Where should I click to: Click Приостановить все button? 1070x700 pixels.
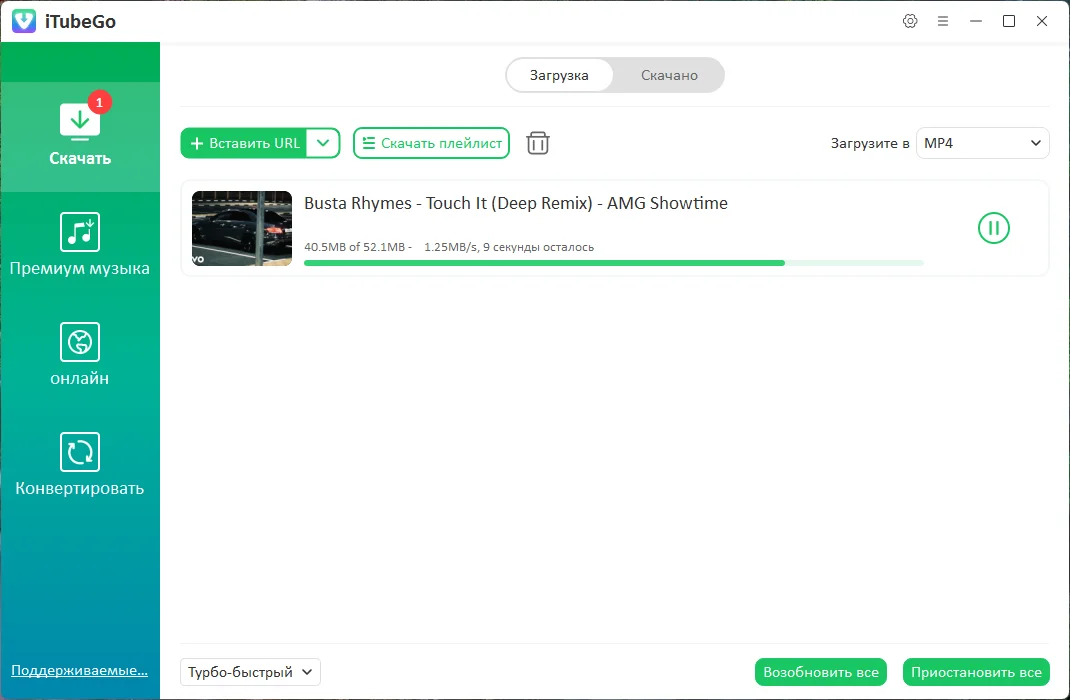pyautogui.click(x=976, y=672)
